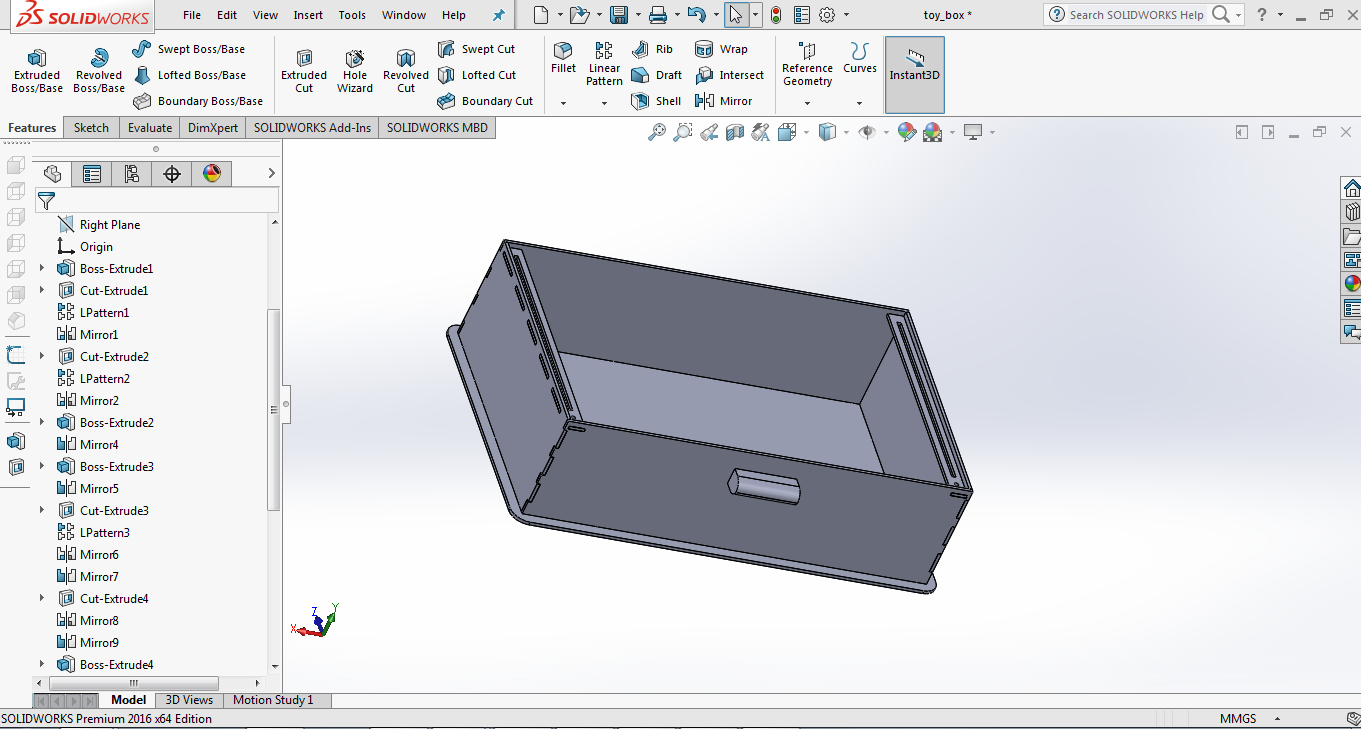The width and height of the screenshot is (1361, 729).
Task: Open the Tools menu
Action: click(352, 15)
